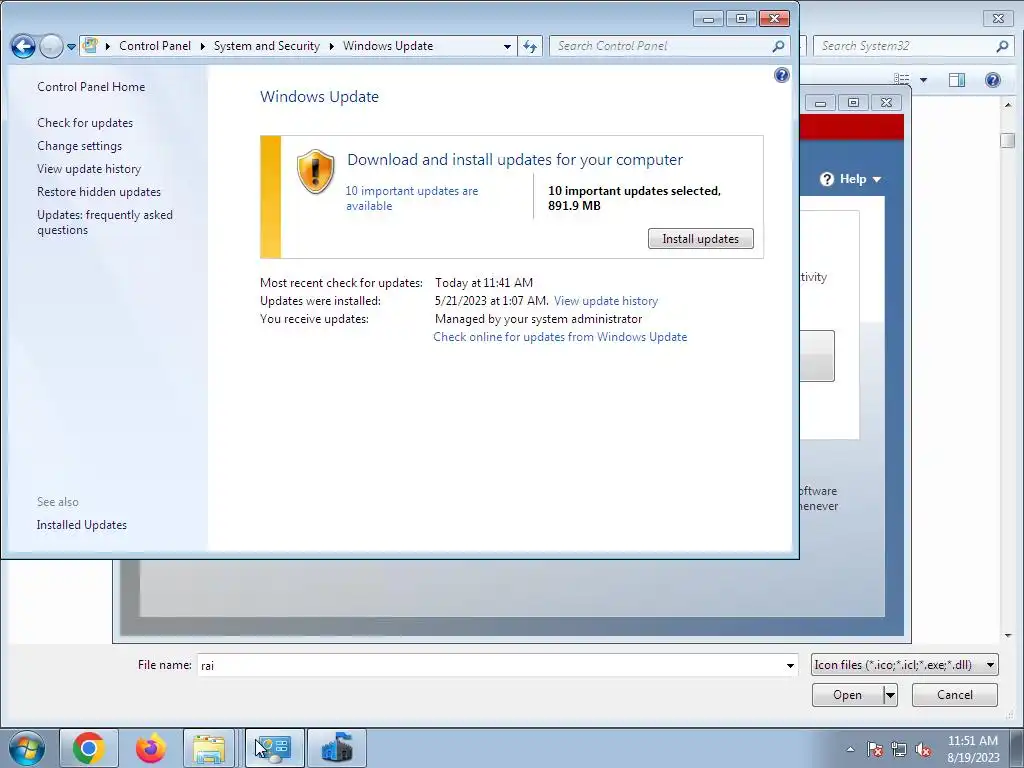The image size is (1024, 768).
Task: Click View update history next to install date
Action: pos(605,301)
